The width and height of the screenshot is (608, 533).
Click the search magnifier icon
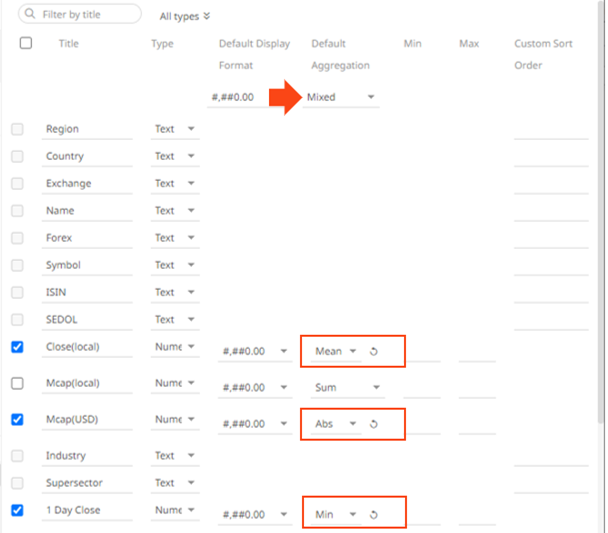click(31, 15)
